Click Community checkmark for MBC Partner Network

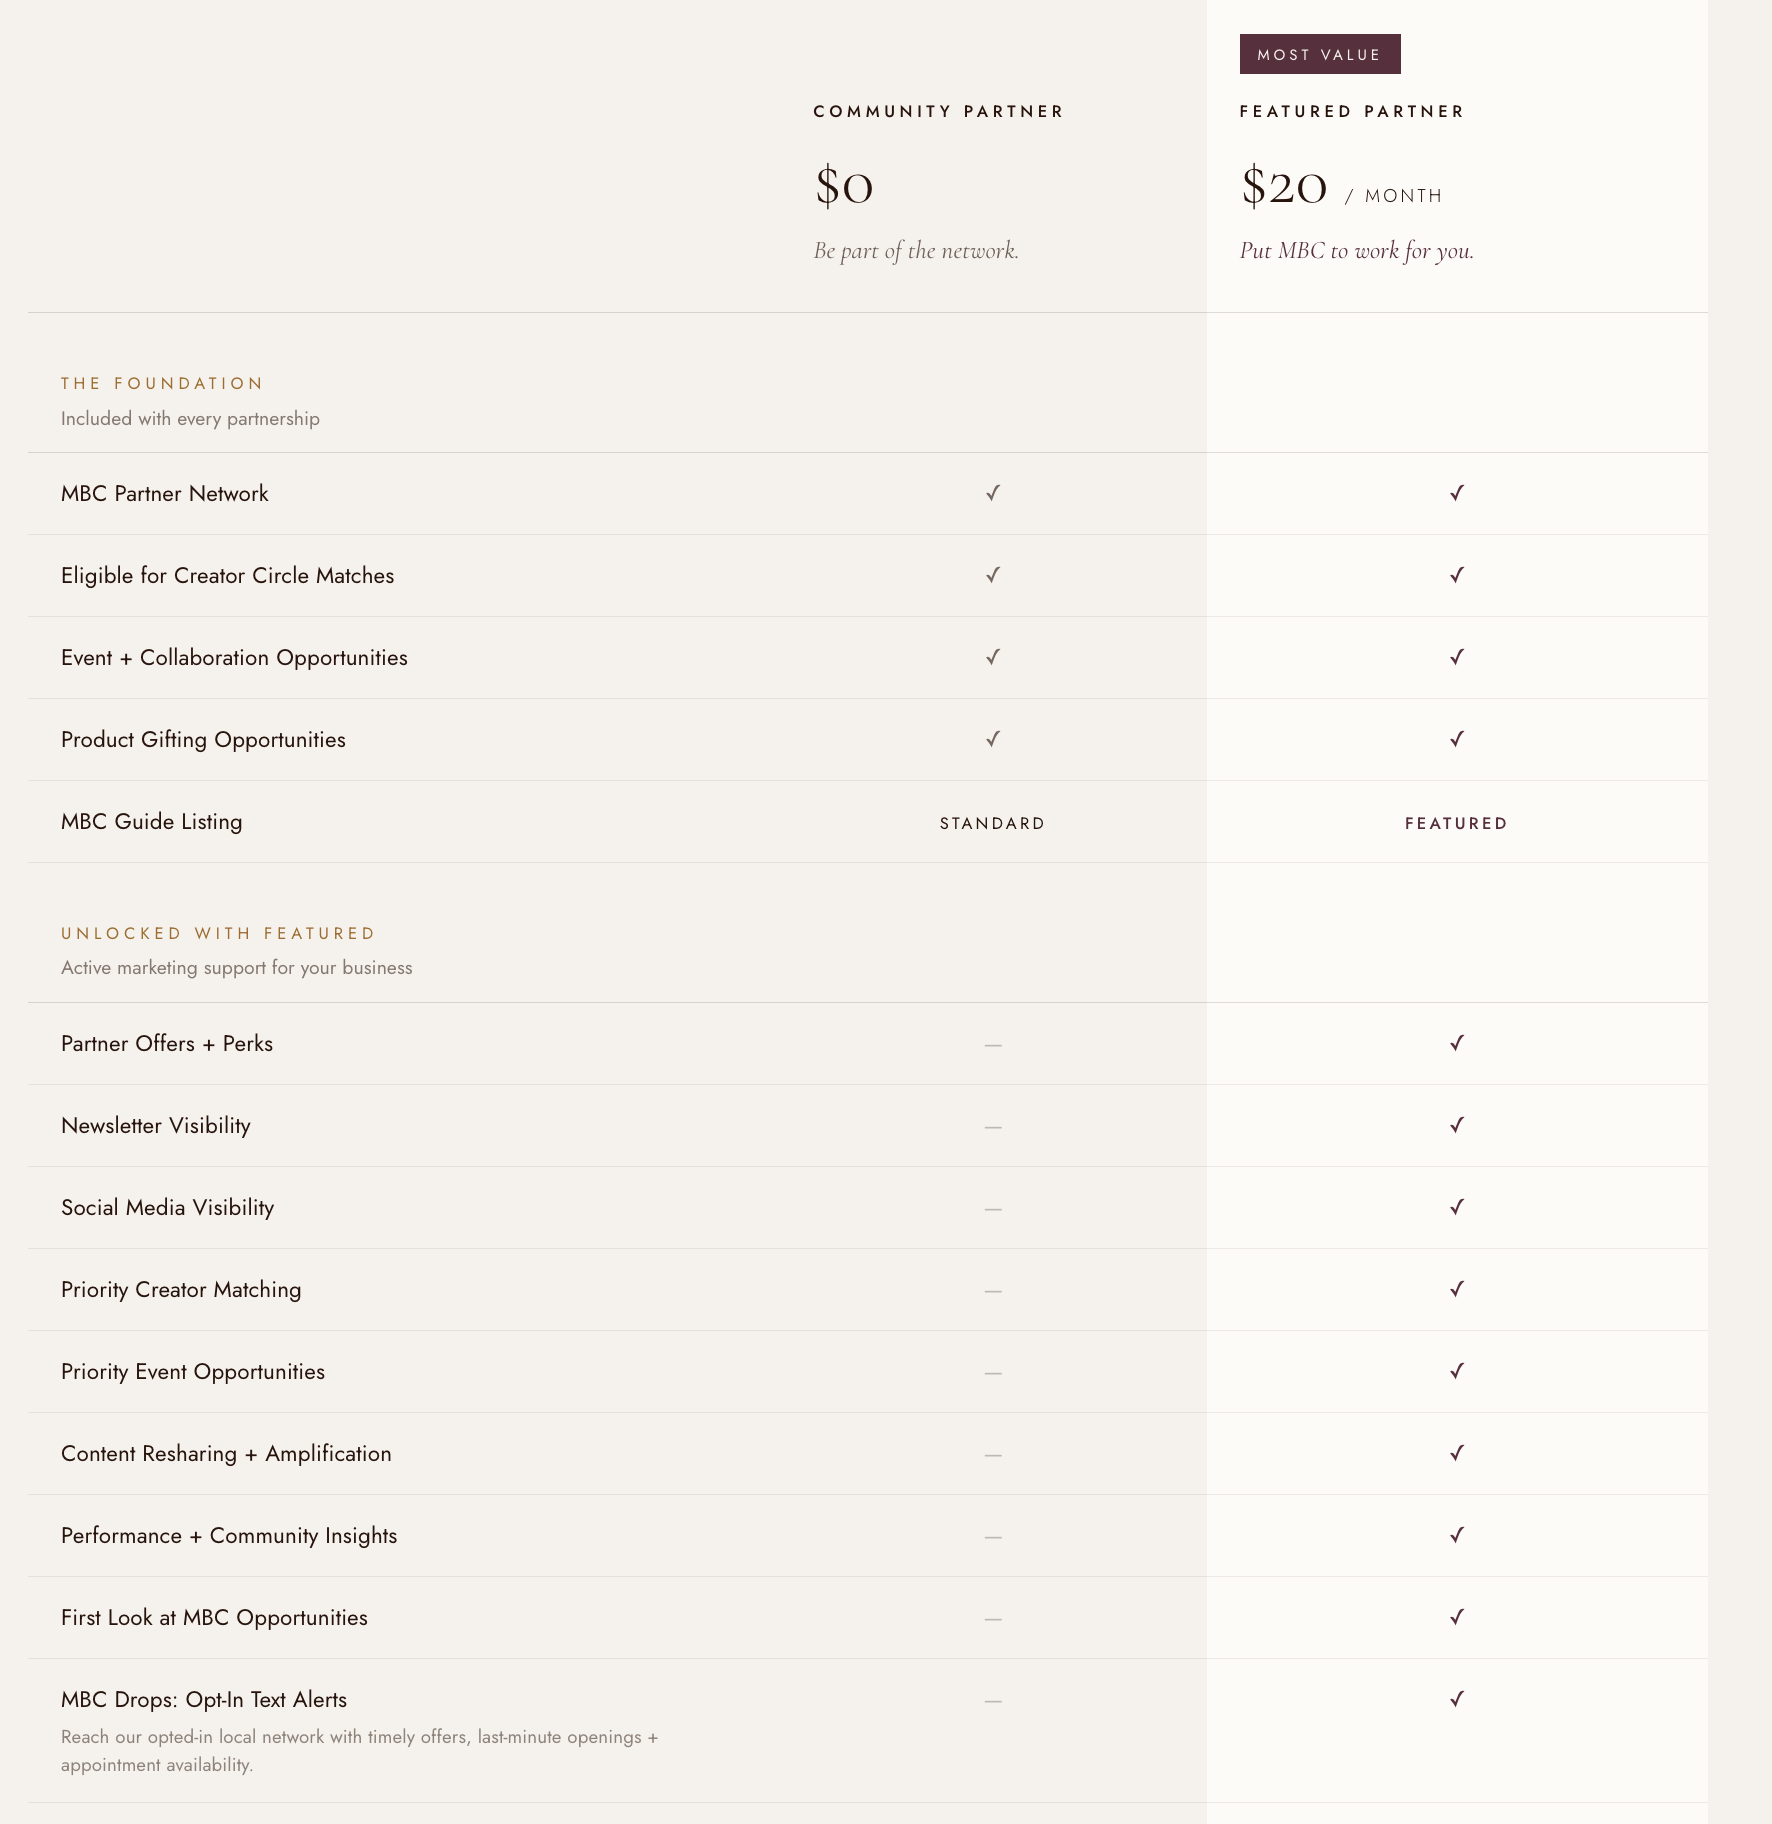(992, 493)
